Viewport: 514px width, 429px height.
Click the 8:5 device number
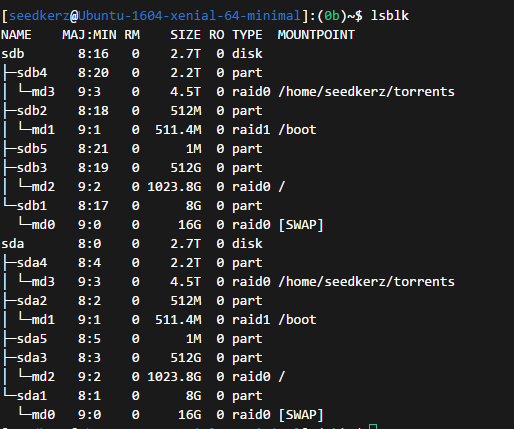click(x=89, y=339)
